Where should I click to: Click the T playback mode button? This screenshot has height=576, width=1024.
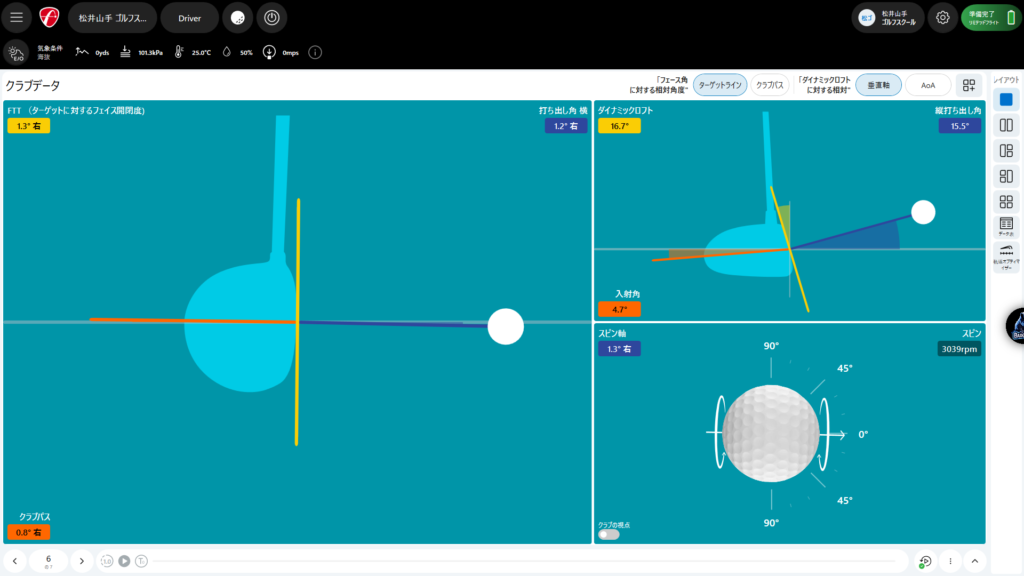142,561
